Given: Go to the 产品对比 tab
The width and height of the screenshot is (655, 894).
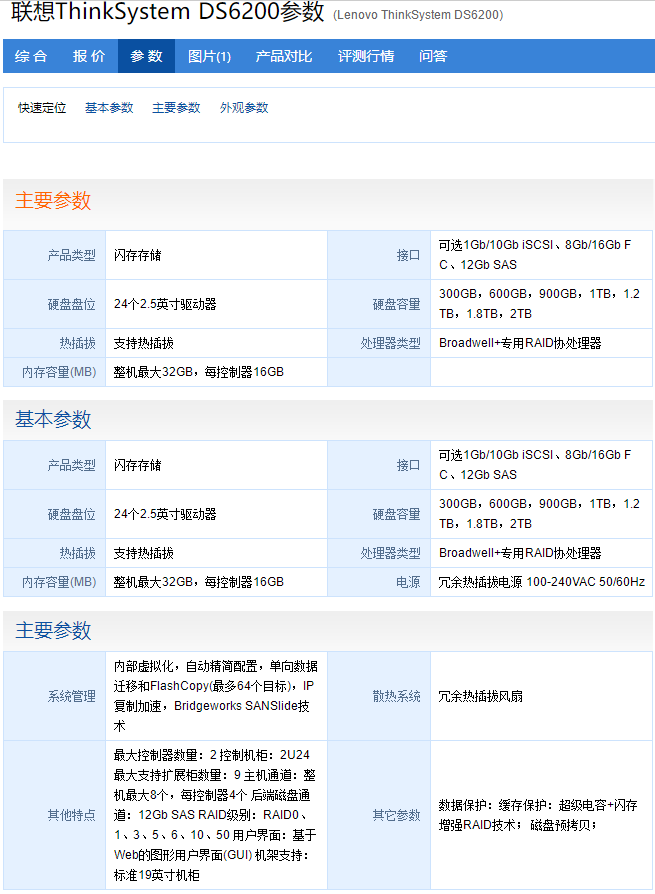Looking at the screenshot, I should coord(283,56).
